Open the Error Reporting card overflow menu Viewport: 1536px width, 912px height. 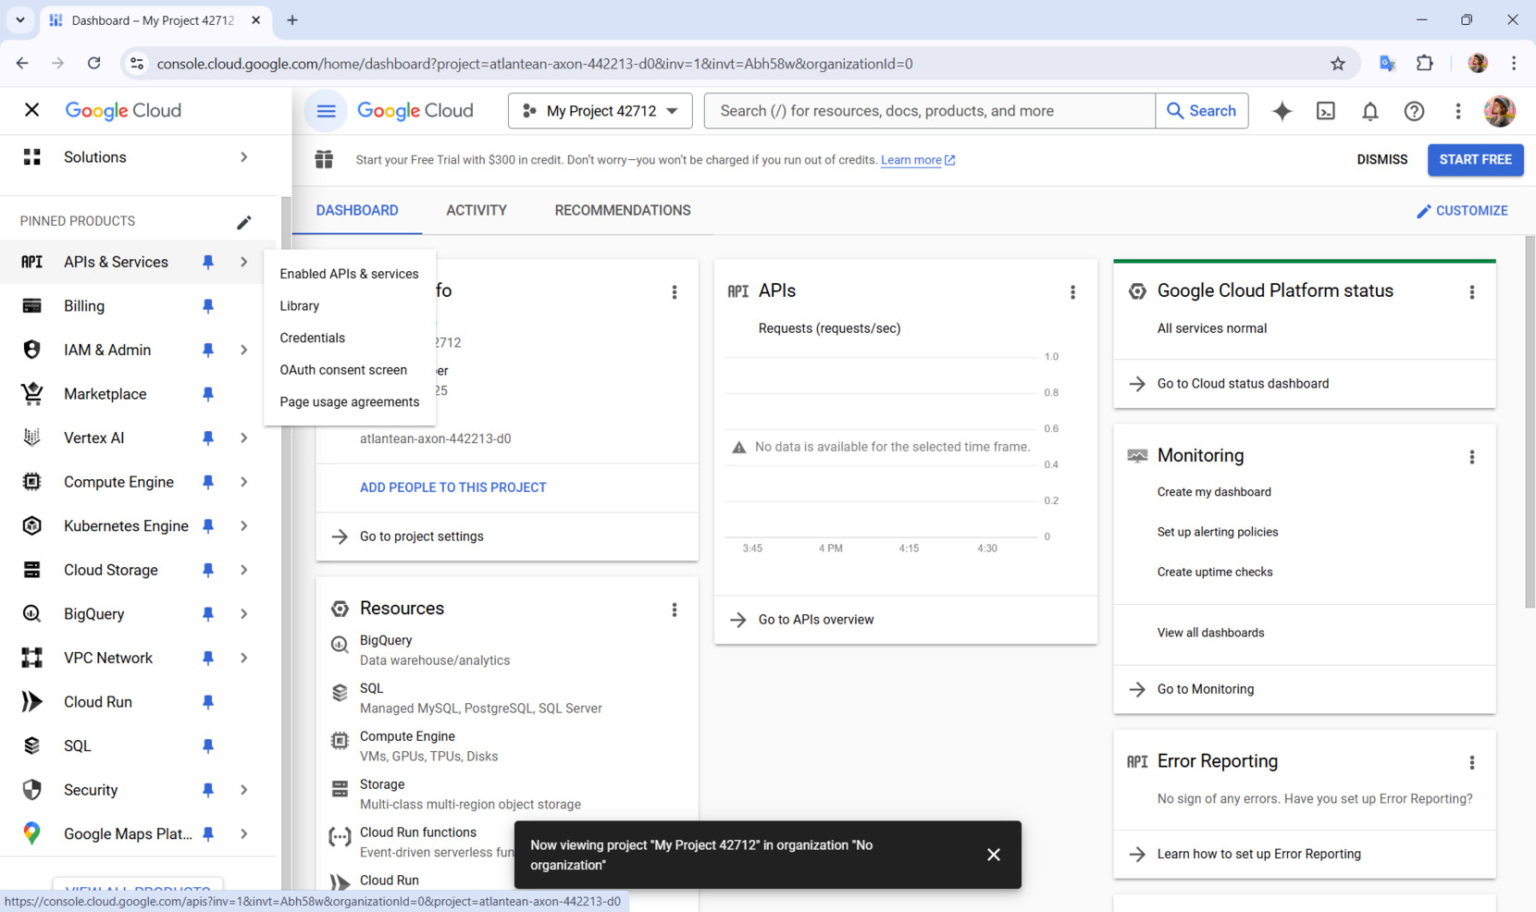tap(1472, 762)
